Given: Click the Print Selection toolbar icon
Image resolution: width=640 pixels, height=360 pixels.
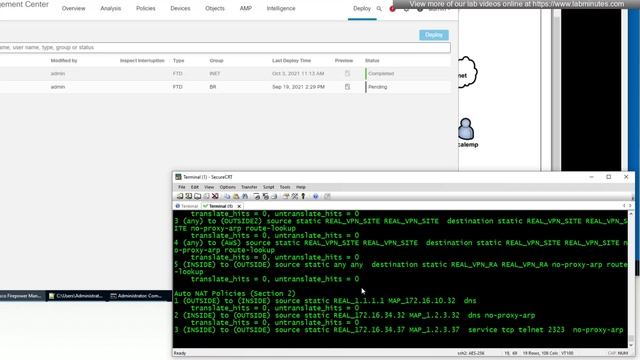Looking at the screenshot, I should click(x=266, y=196).
